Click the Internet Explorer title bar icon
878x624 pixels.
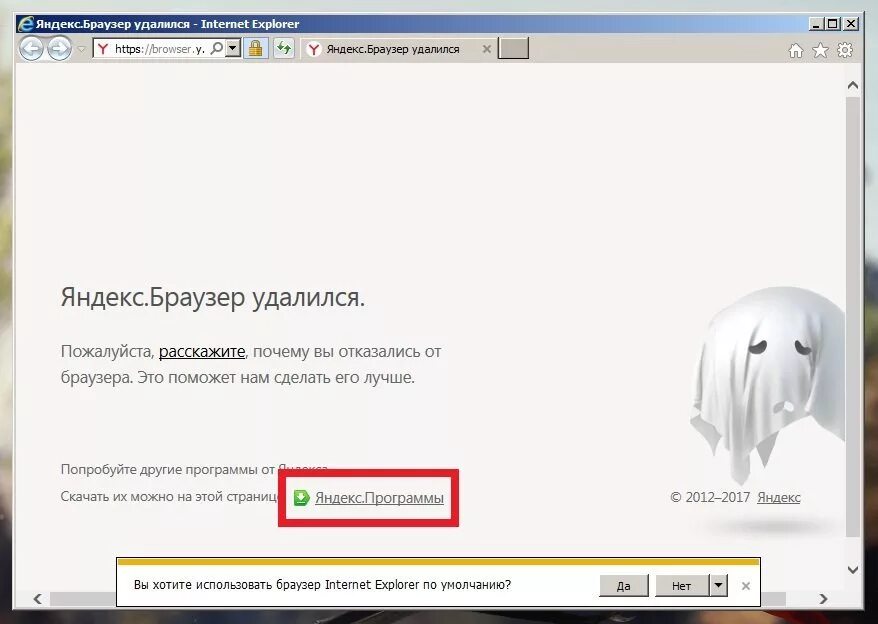pyautogui.click(x=25, y=24)
